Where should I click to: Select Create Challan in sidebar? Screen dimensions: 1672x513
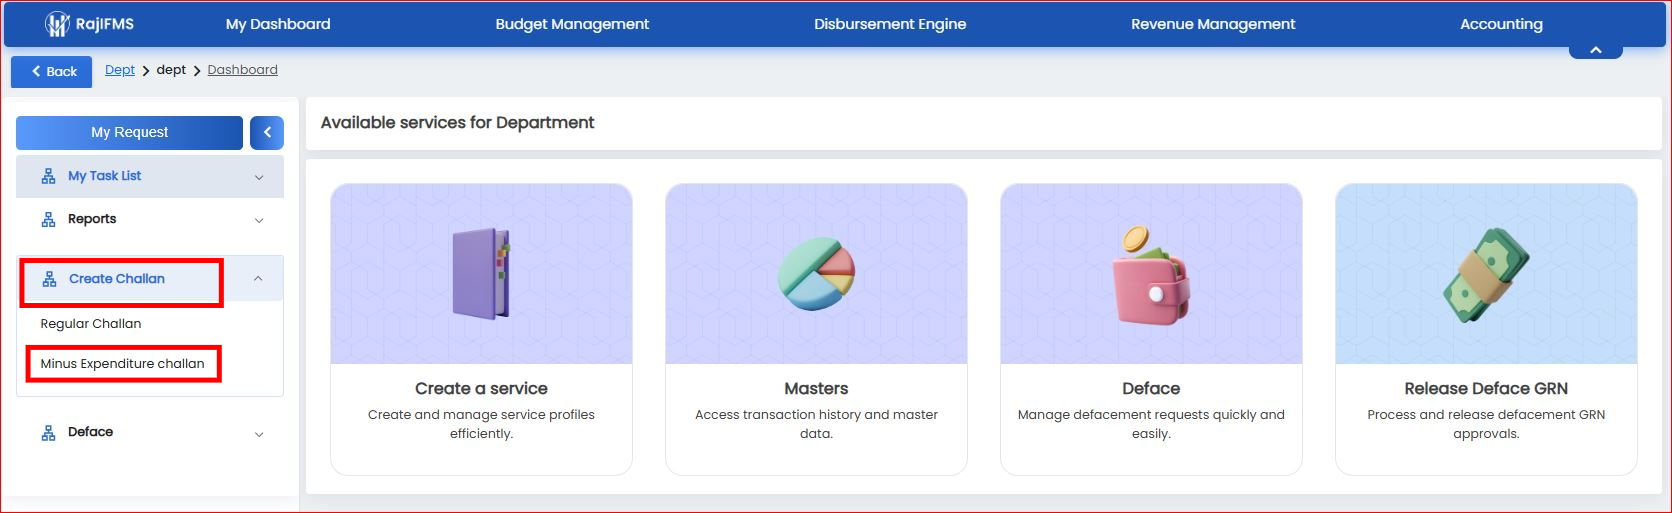(x=117, y=279)
